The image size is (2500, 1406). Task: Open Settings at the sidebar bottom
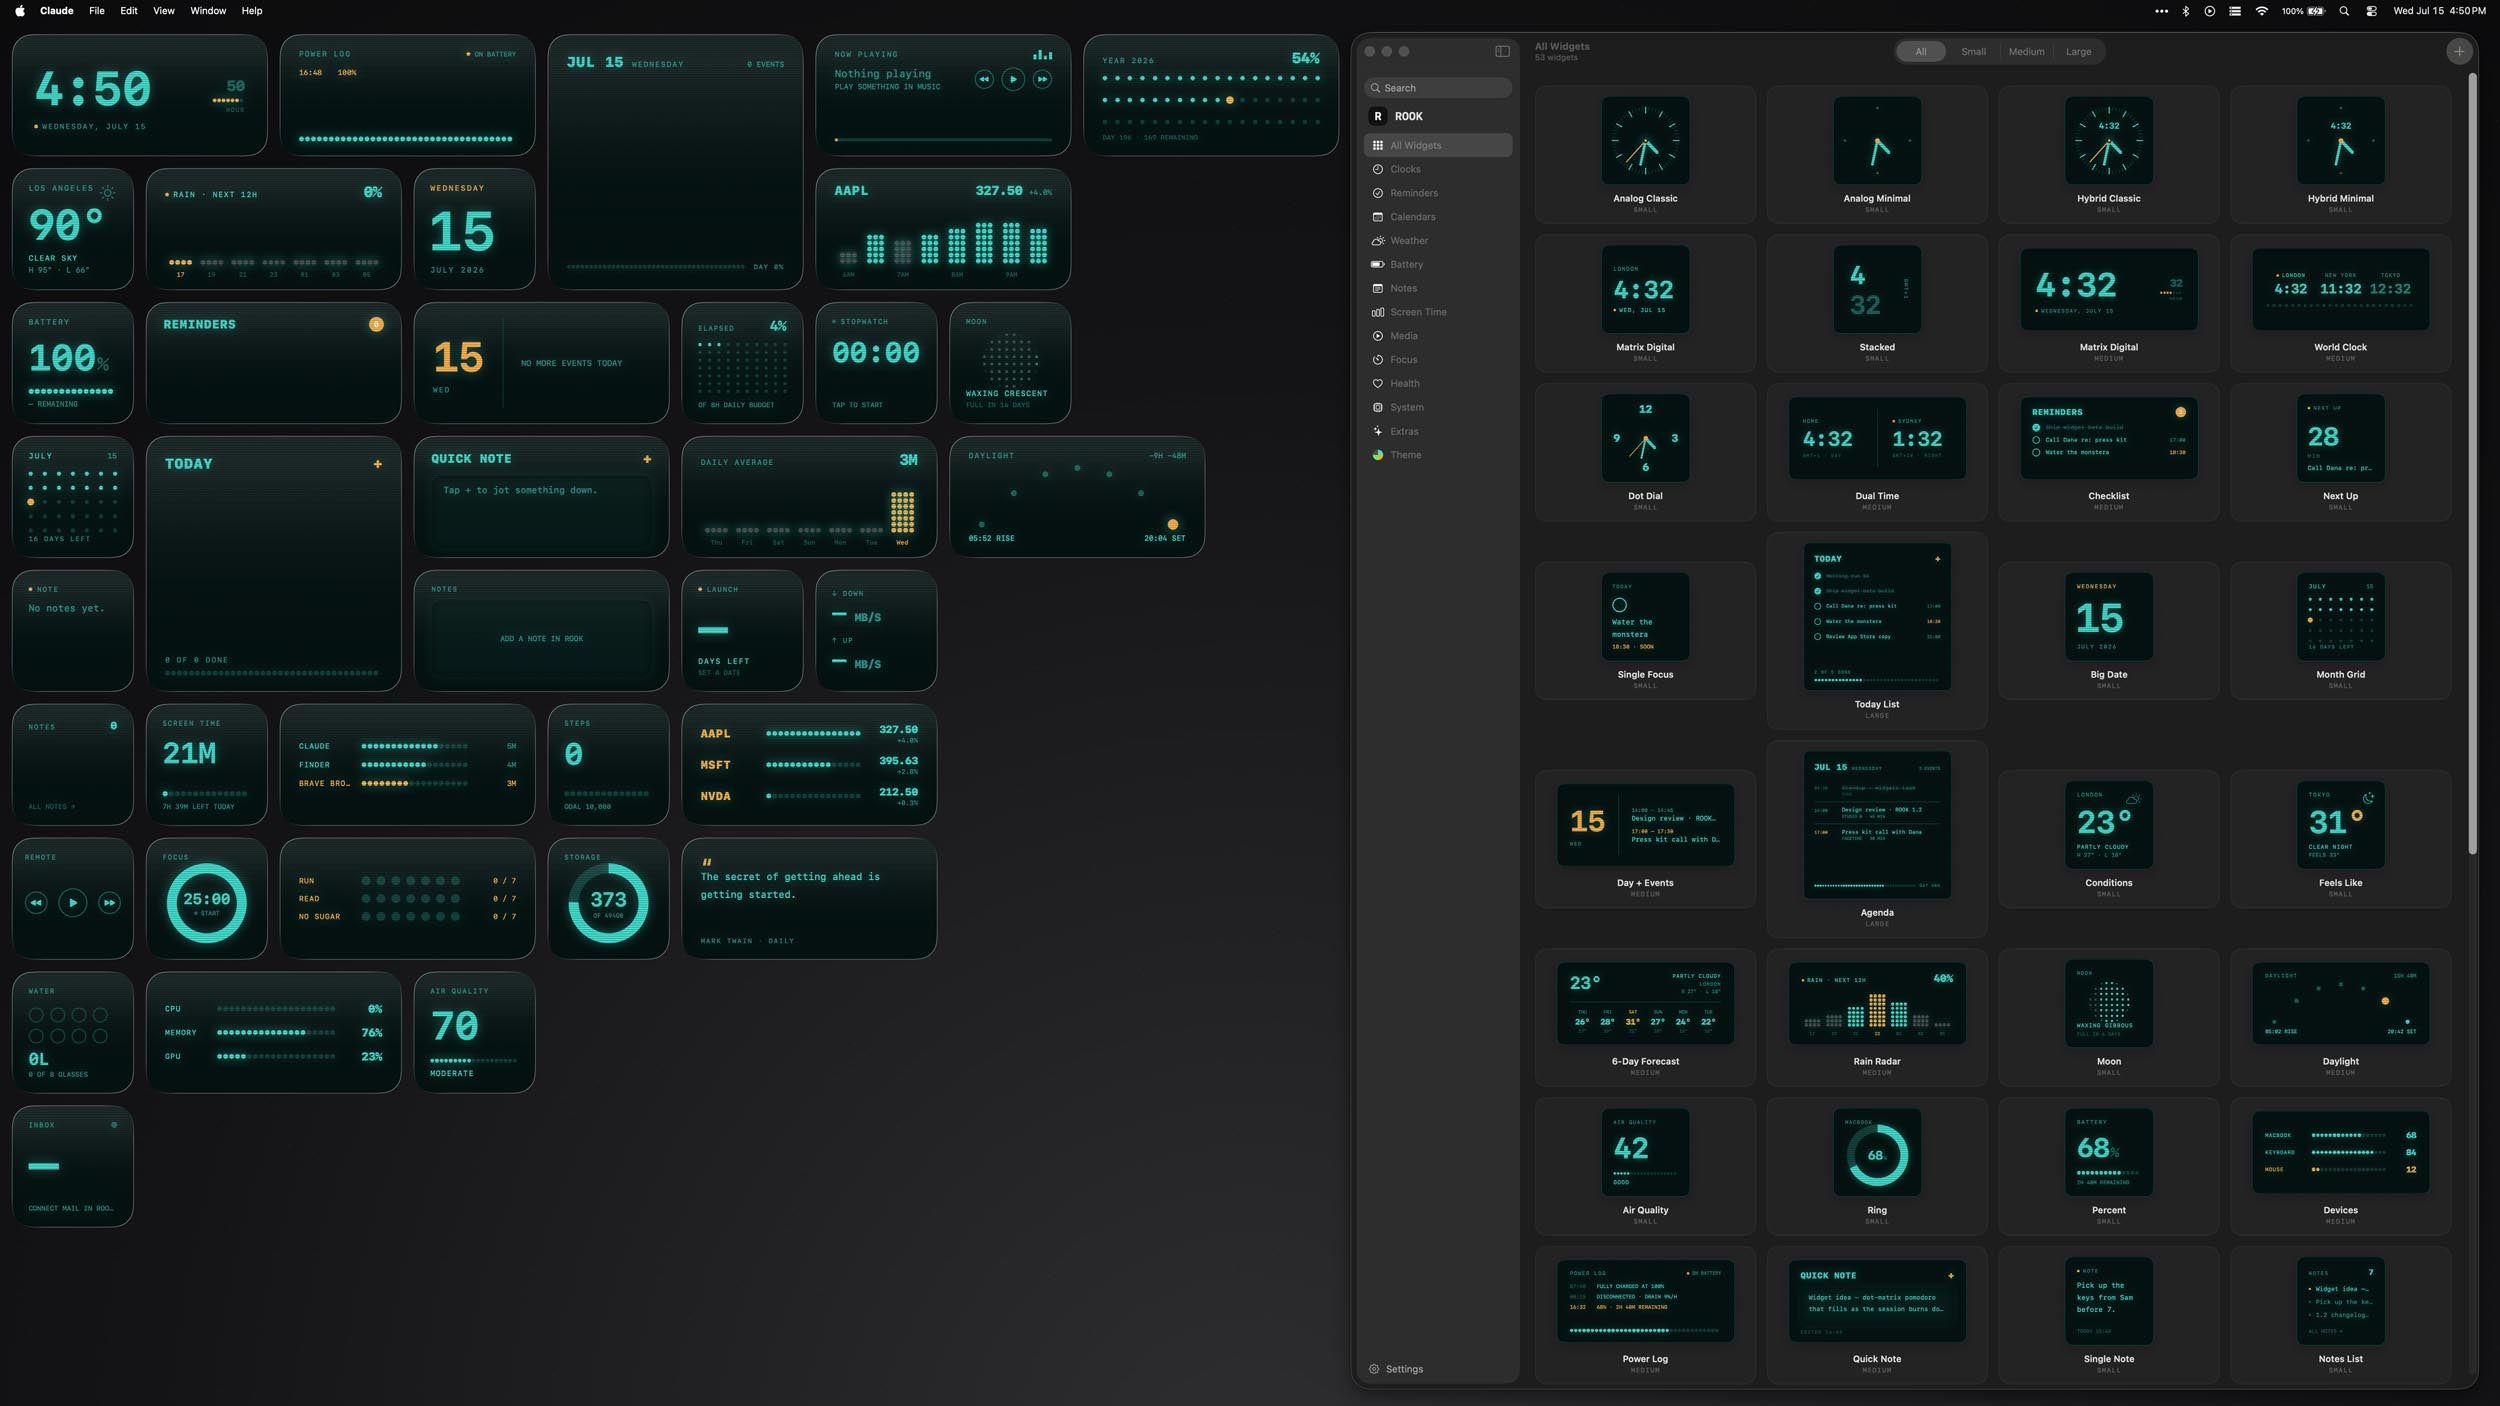pos(1396,1369)
